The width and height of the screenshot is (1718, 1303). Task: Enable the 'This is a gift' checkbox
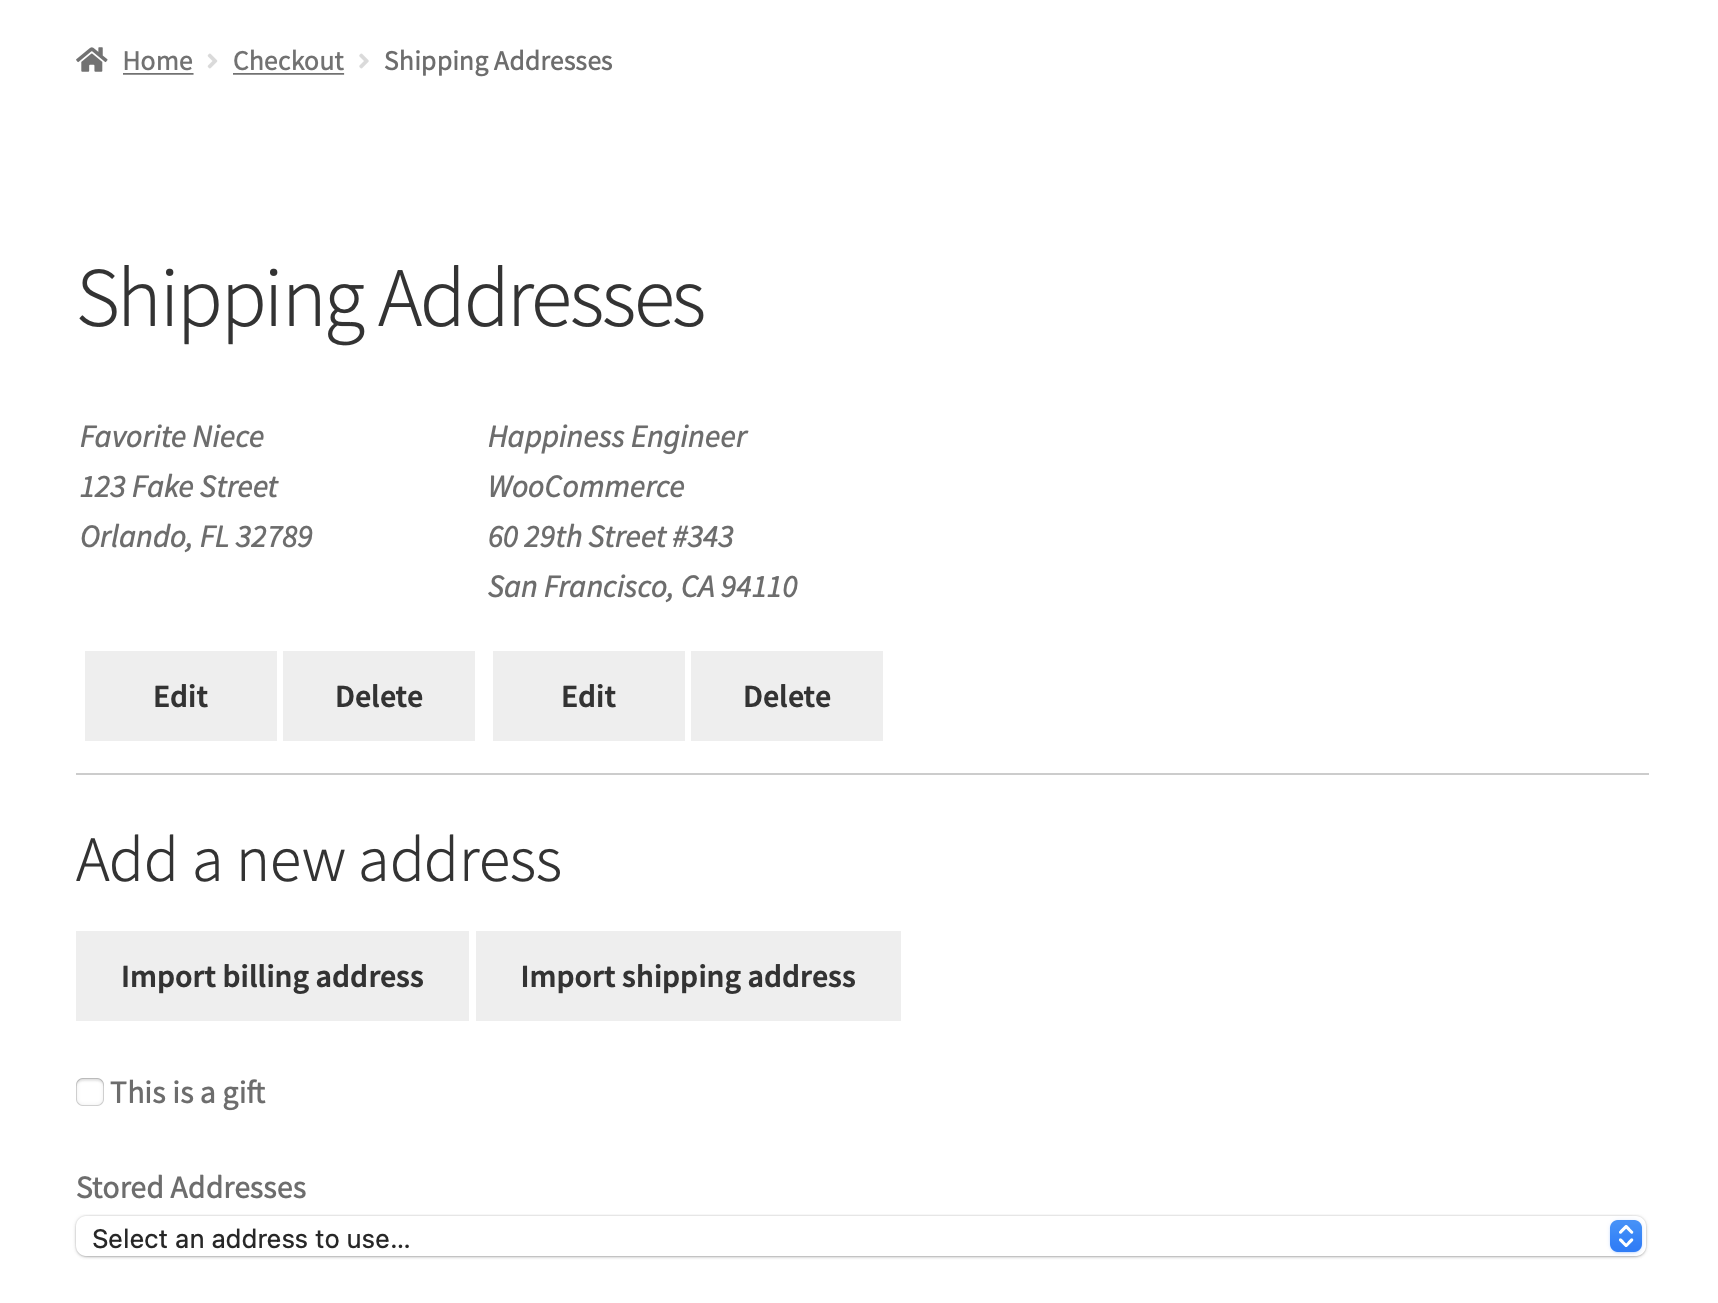pos(89,1092)
